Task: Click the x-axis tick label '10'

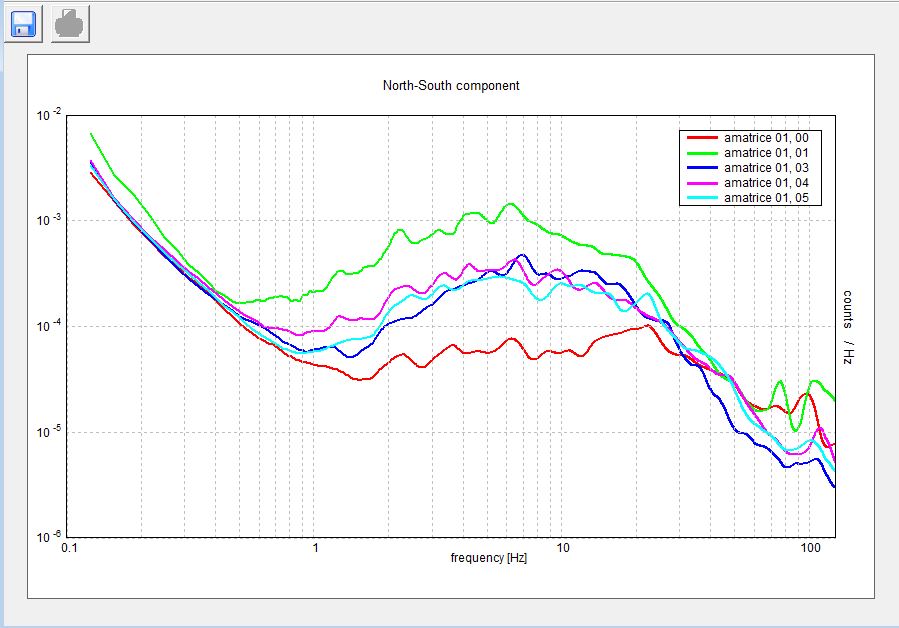Action: point(562,549)
